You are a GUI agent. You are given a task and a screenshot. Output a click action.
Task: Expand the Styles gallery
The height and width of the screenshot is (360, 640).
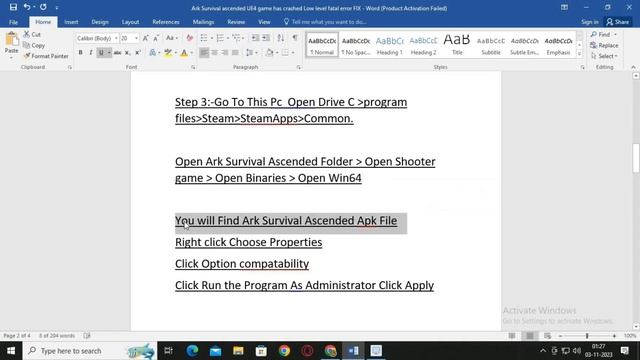point(580,53)
